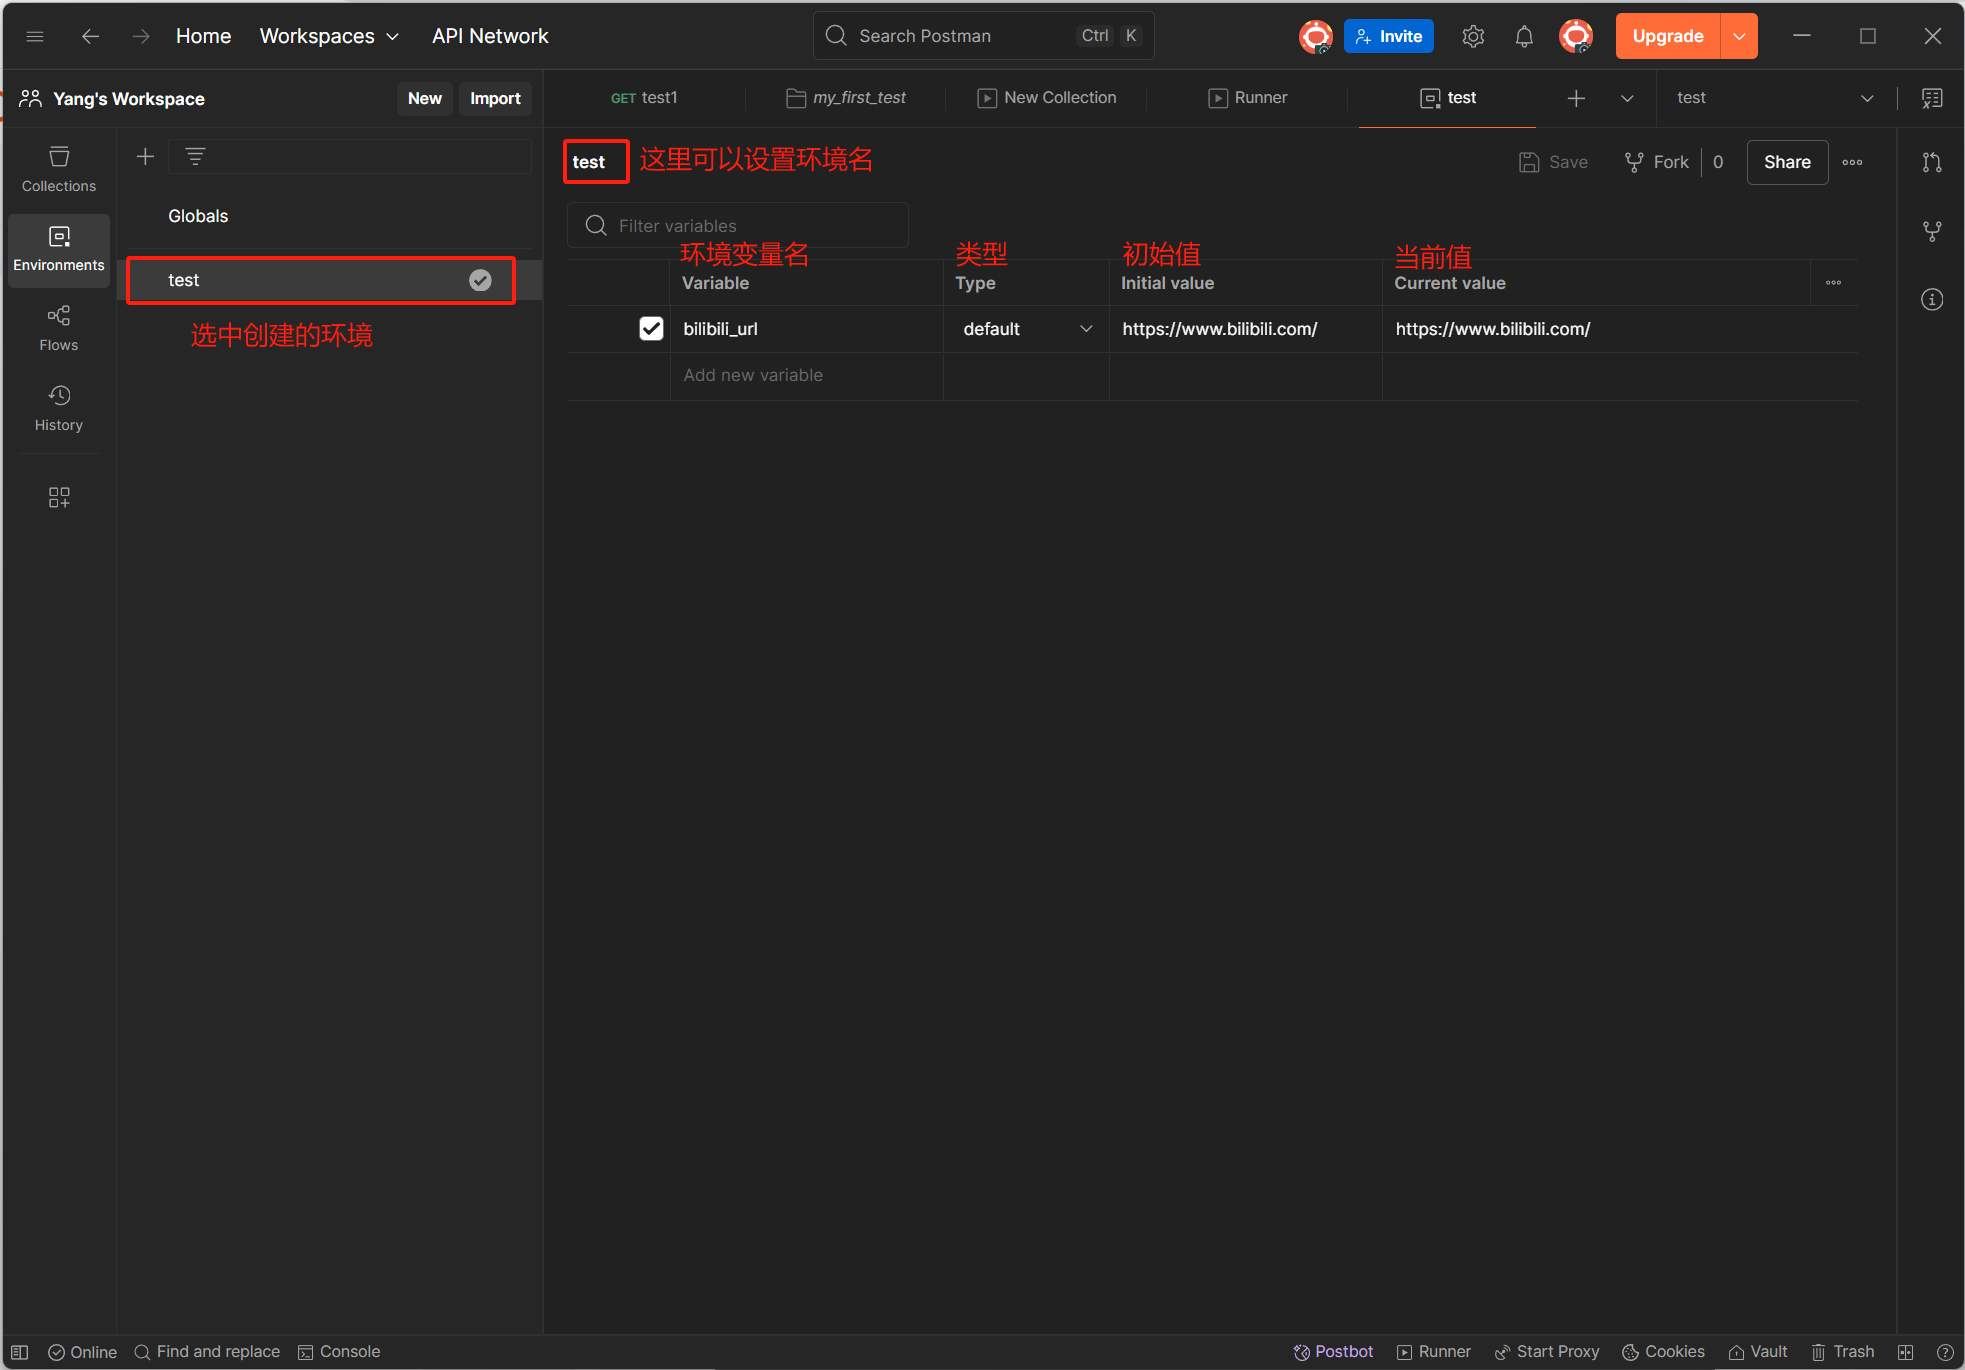The image size is (1965, 1370).
Task: Expand the Workspaces dropdown
Action: [x=329, y=36]
